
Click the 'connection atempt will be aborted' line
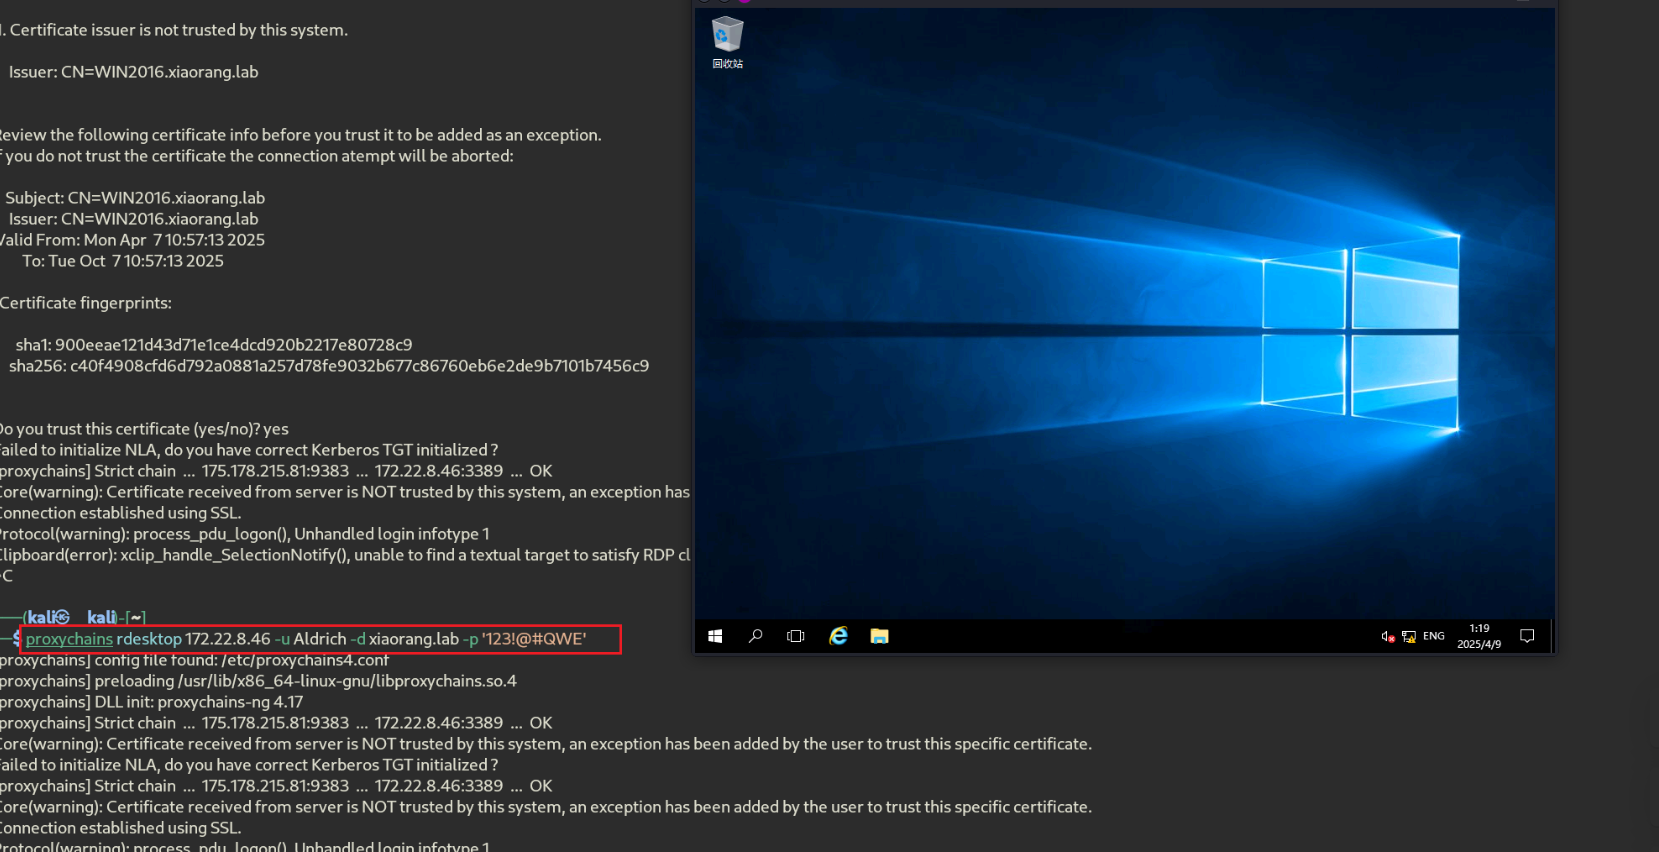pos(257,156)
